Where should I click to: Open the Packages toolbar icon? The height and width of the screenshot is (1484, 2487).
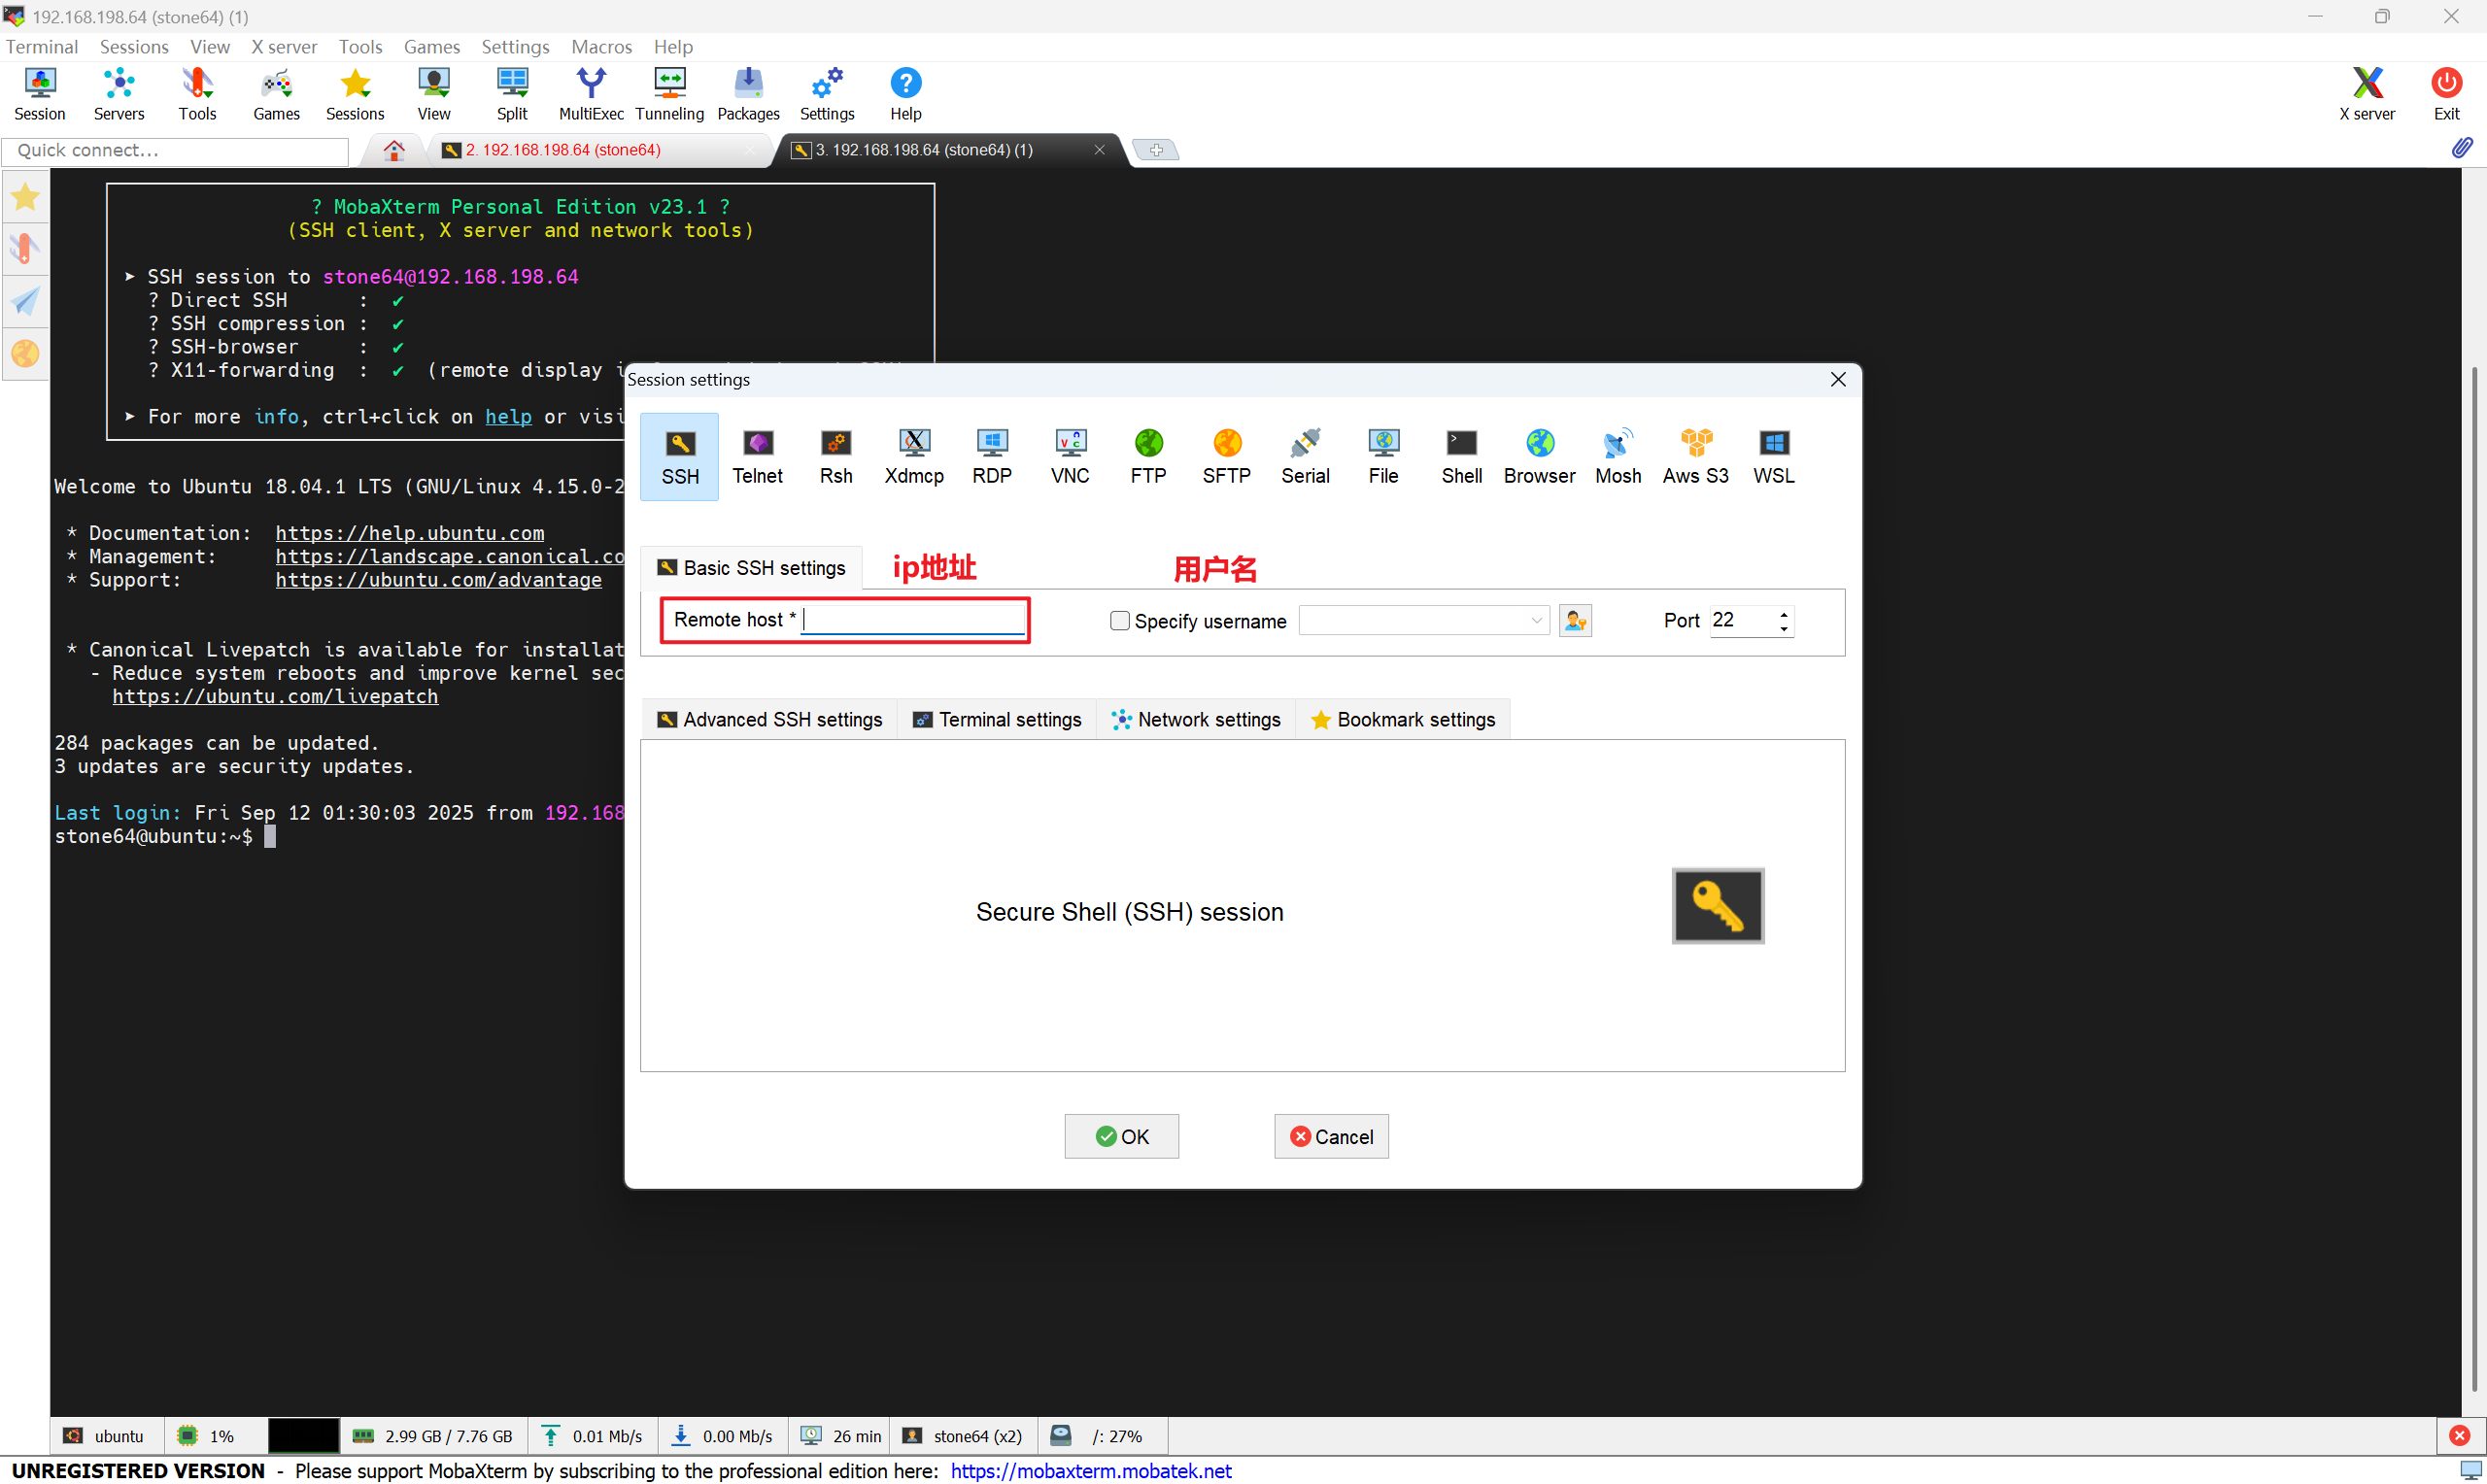748,94
